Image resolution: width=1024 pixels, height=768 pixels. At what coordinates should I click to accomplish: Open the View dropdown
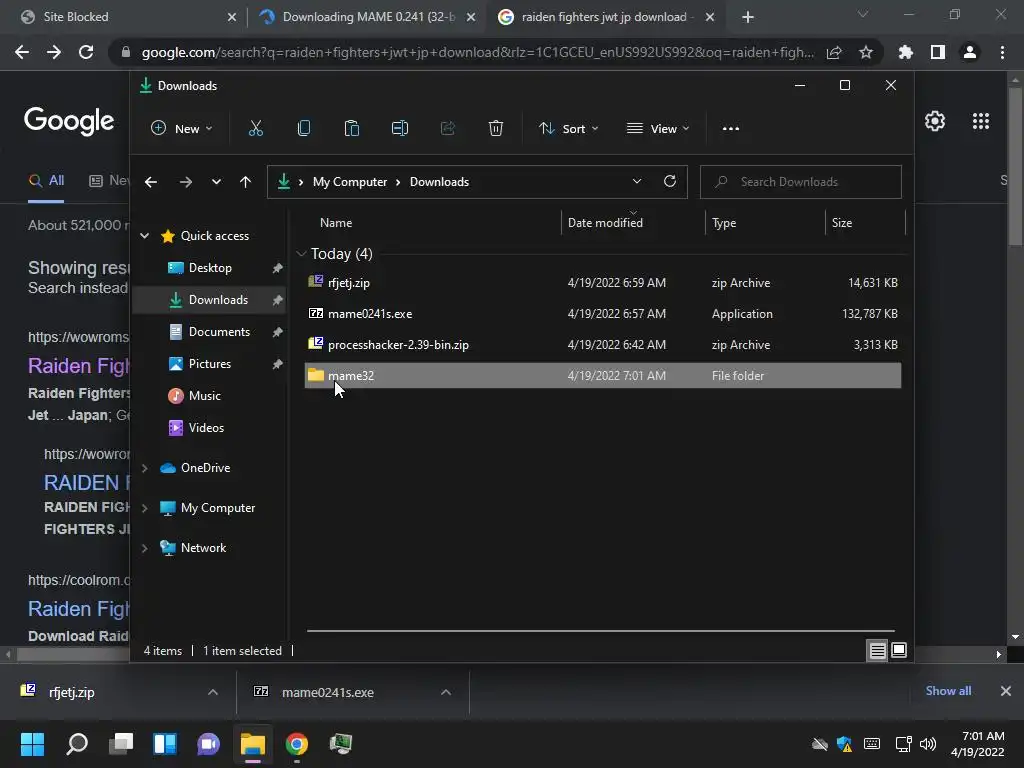658,129
